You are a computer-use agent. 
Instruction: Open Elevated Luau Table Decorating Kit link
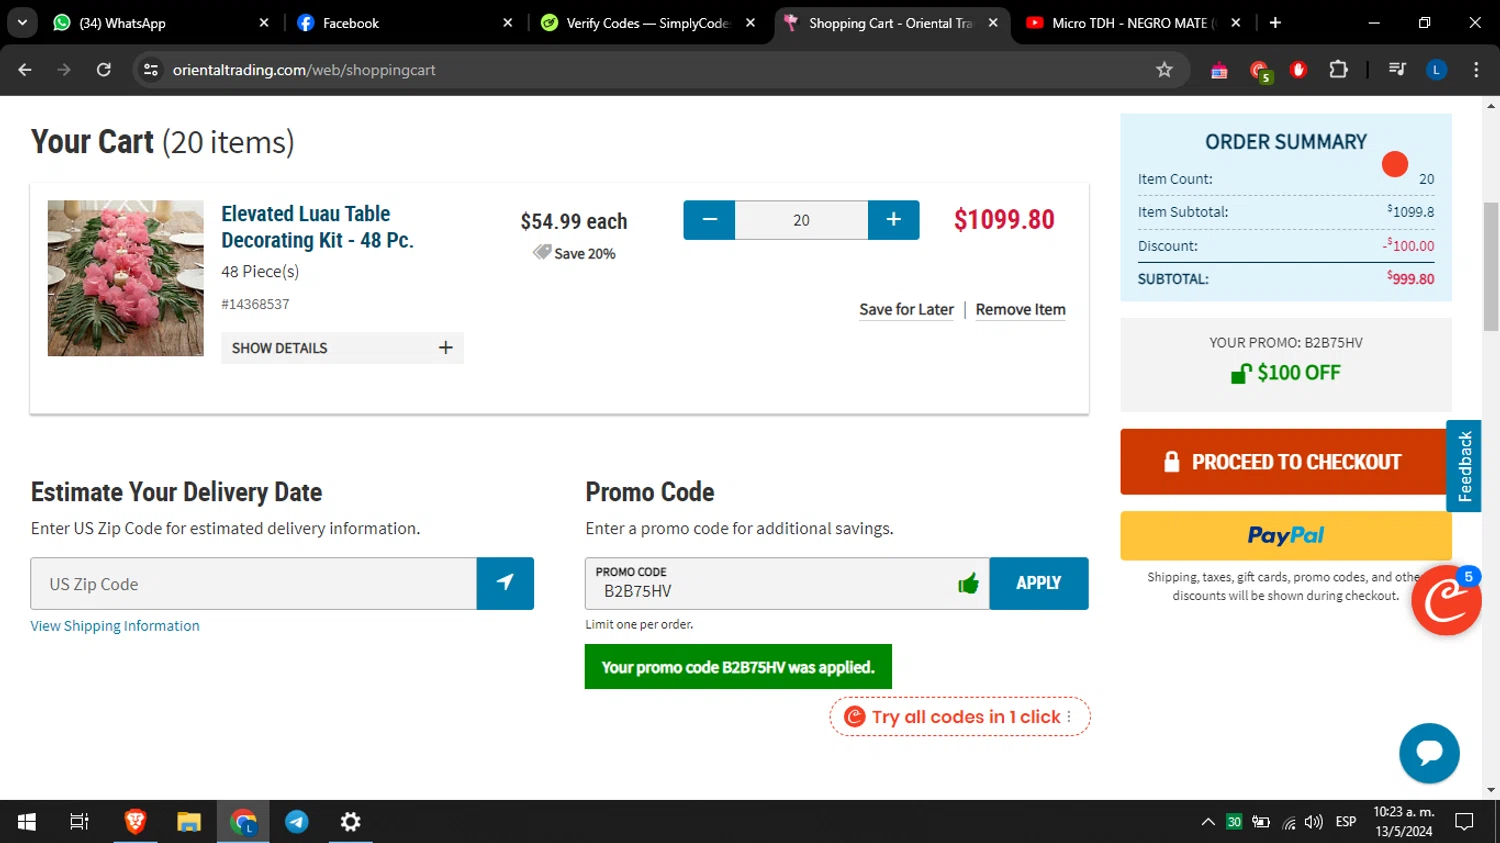(x=317, y=227)
